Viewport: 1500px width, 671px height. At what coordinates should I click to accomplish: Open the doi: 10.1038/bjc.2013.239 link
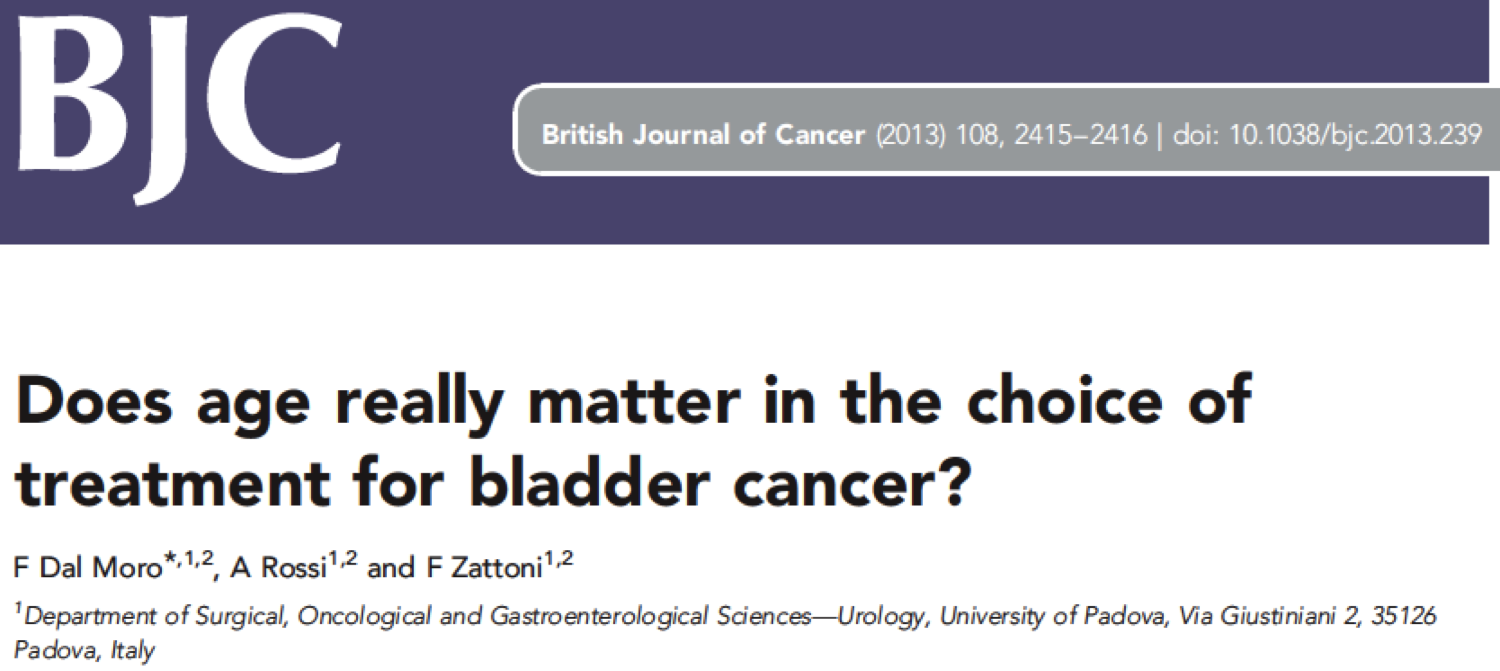click(1326, 134)
